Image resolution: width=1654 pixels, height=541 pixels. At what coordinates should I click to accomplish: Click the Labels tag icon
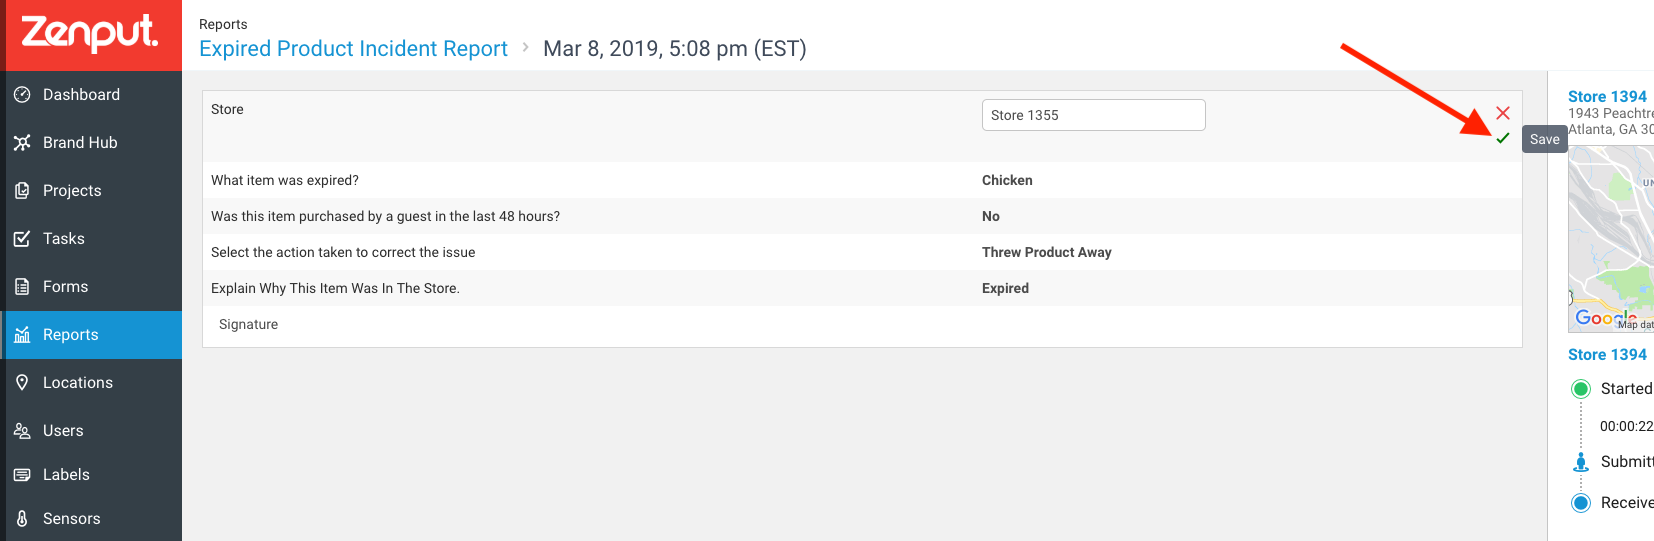pyautogui.click(x=22, y=475)
